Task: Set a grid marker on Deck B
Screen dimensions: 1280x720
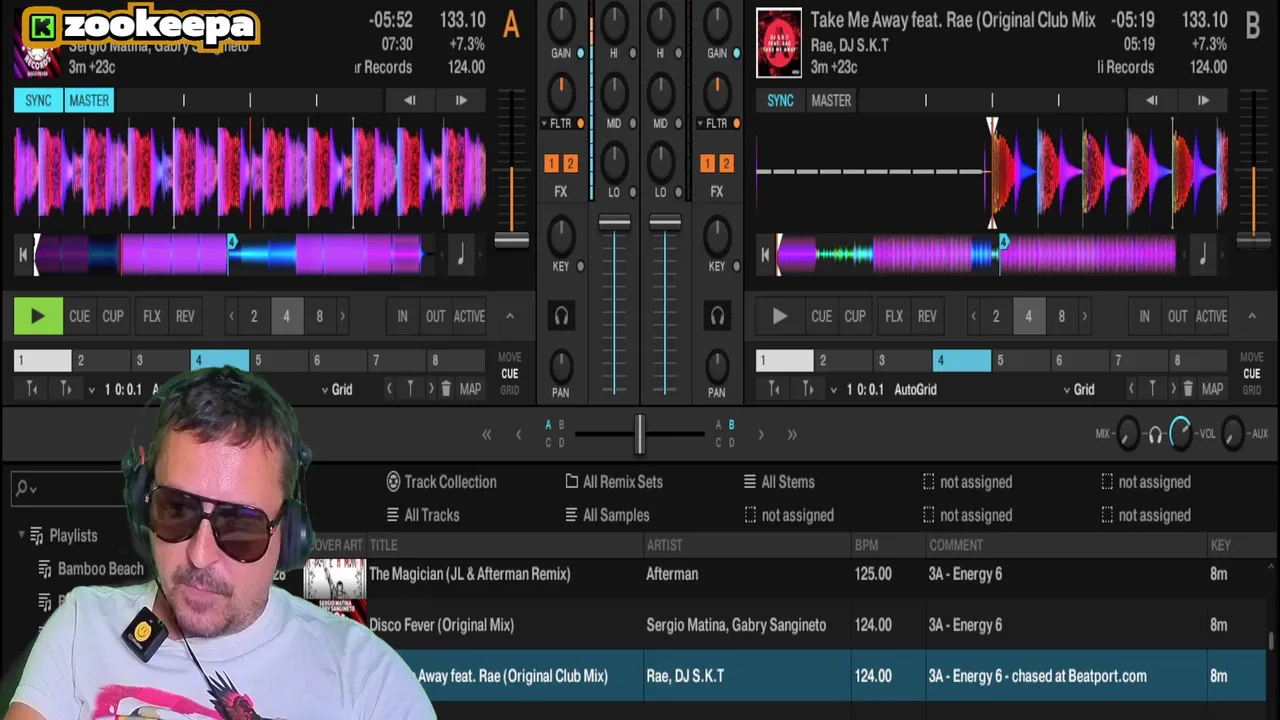Action: tap(1152, 389)
